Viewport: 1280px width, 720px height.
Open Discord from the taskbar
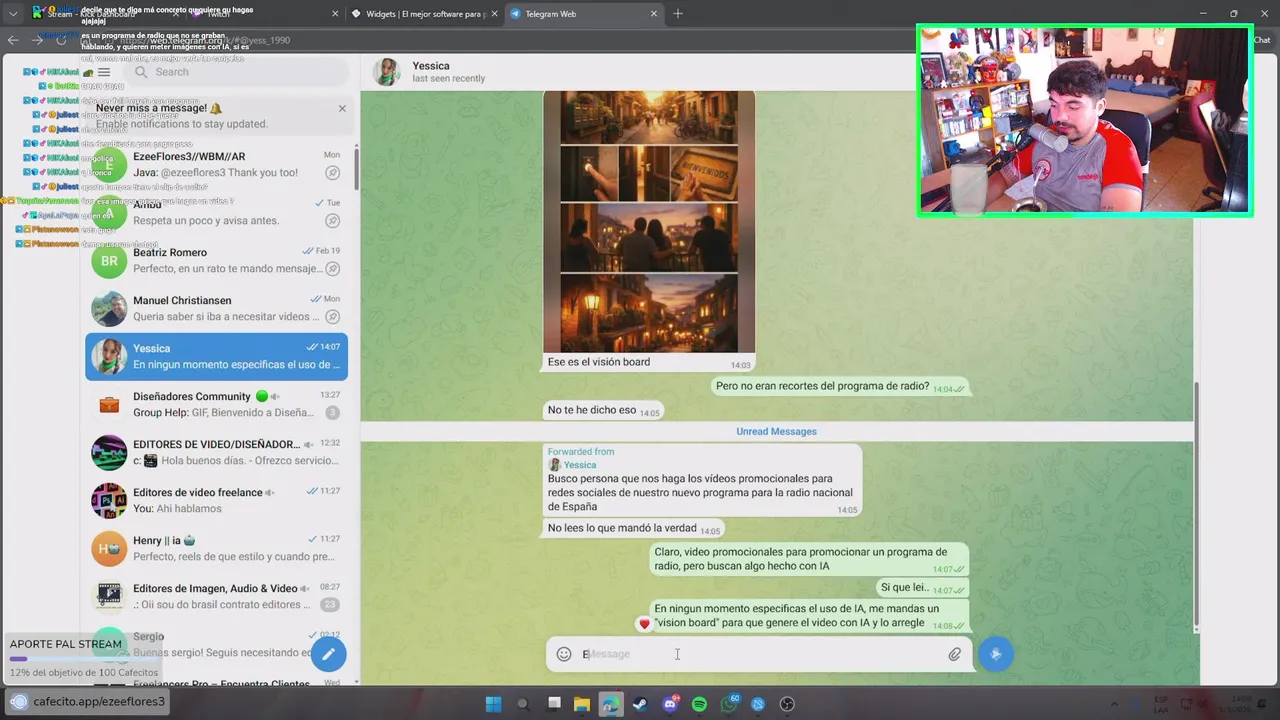tap(670, 704)
